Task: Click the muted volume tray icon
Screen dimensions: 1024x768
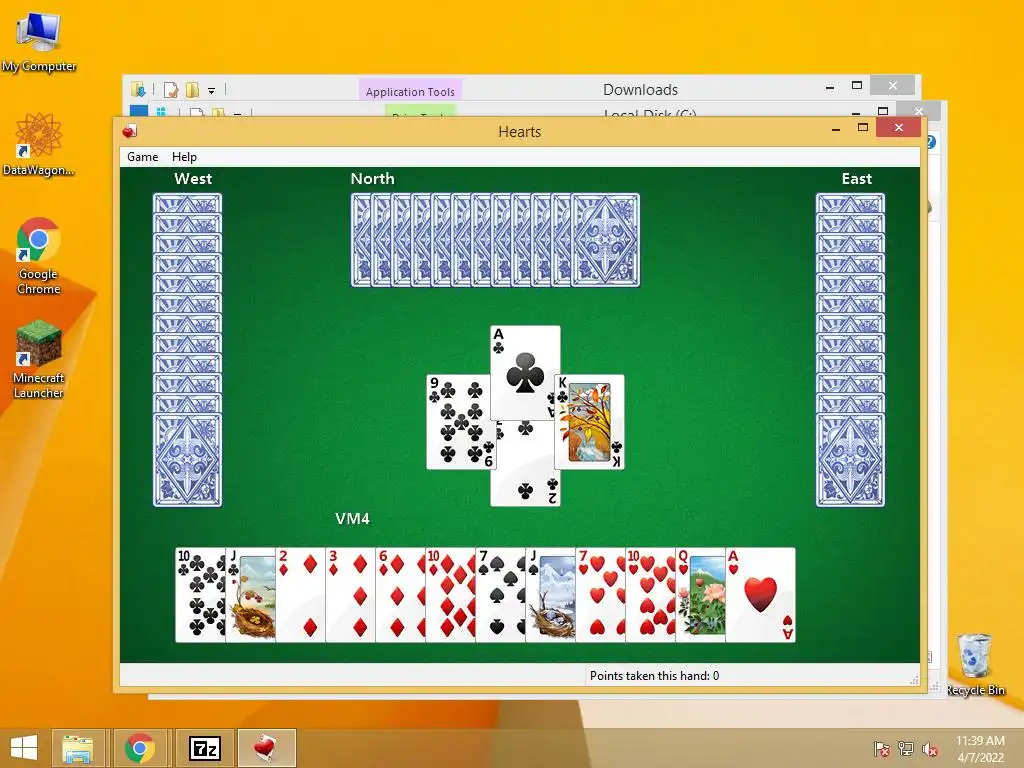Action: 930,749
